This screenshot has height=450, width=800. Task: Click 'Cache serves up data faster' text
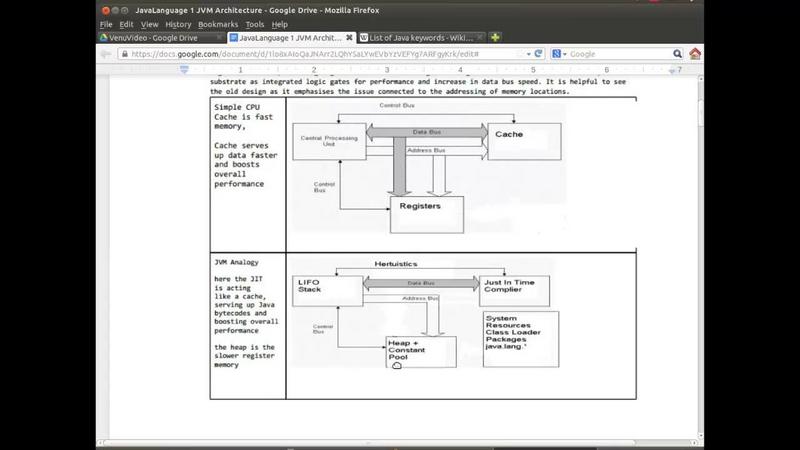click(x=245, y=151)
